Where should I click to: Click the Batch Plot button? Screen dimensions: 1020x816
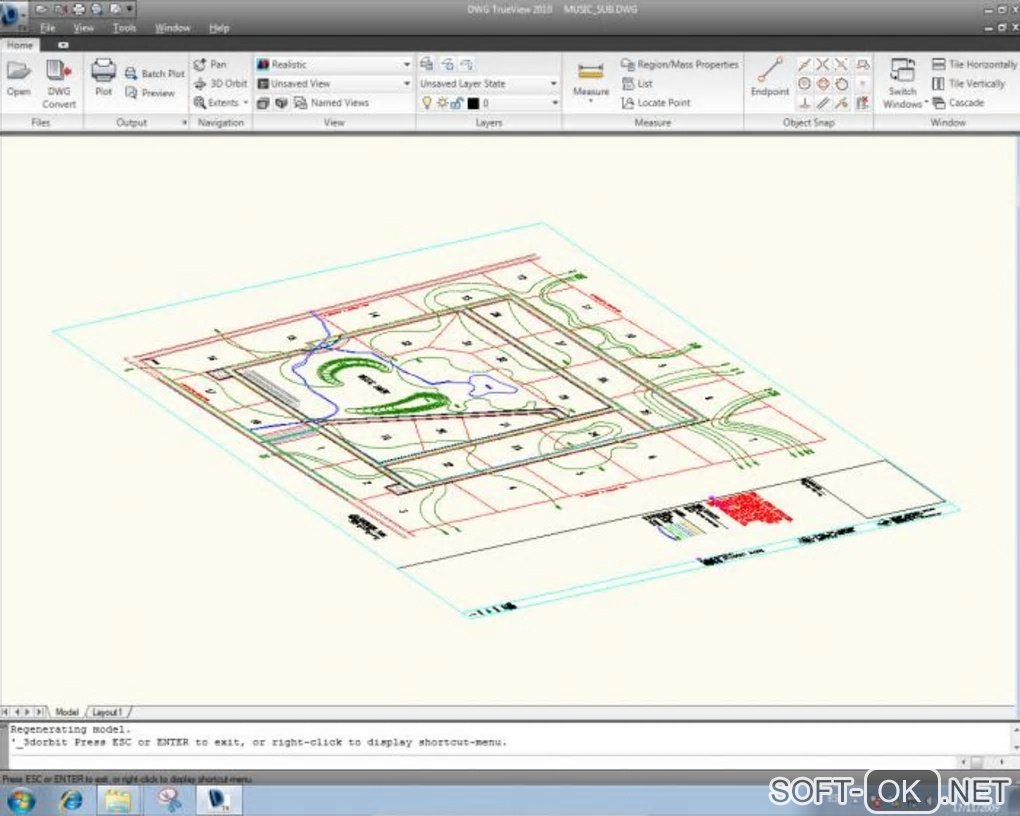[x=155, y=73]
